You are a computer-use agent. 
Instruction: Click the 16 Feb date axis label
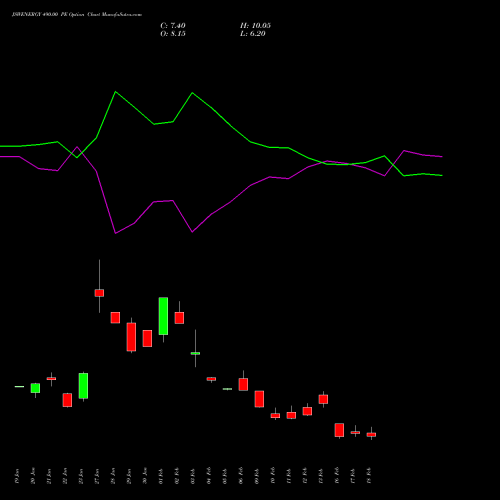[337, 476]
